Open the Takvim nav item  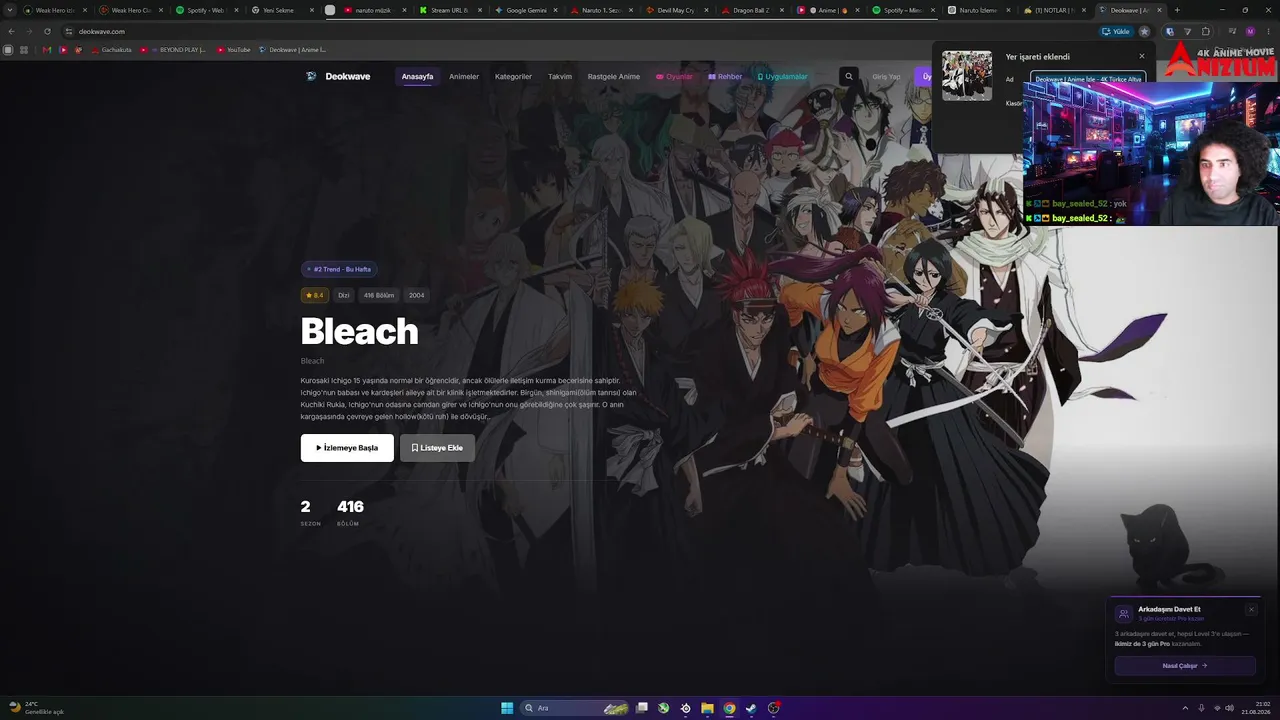point(560,76)
